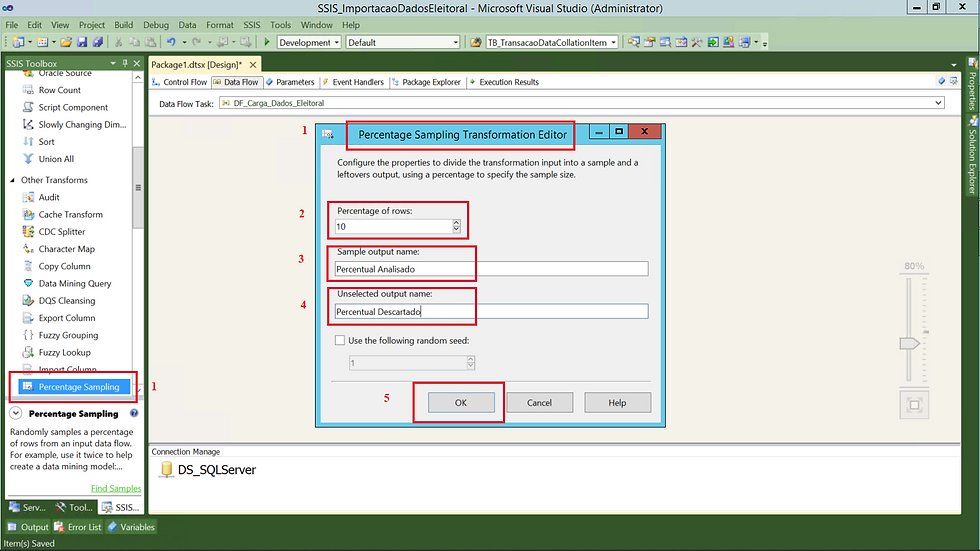Open the File menu
Image resolution: width=980 pixels, height=551 pixels.
(12, 25)
